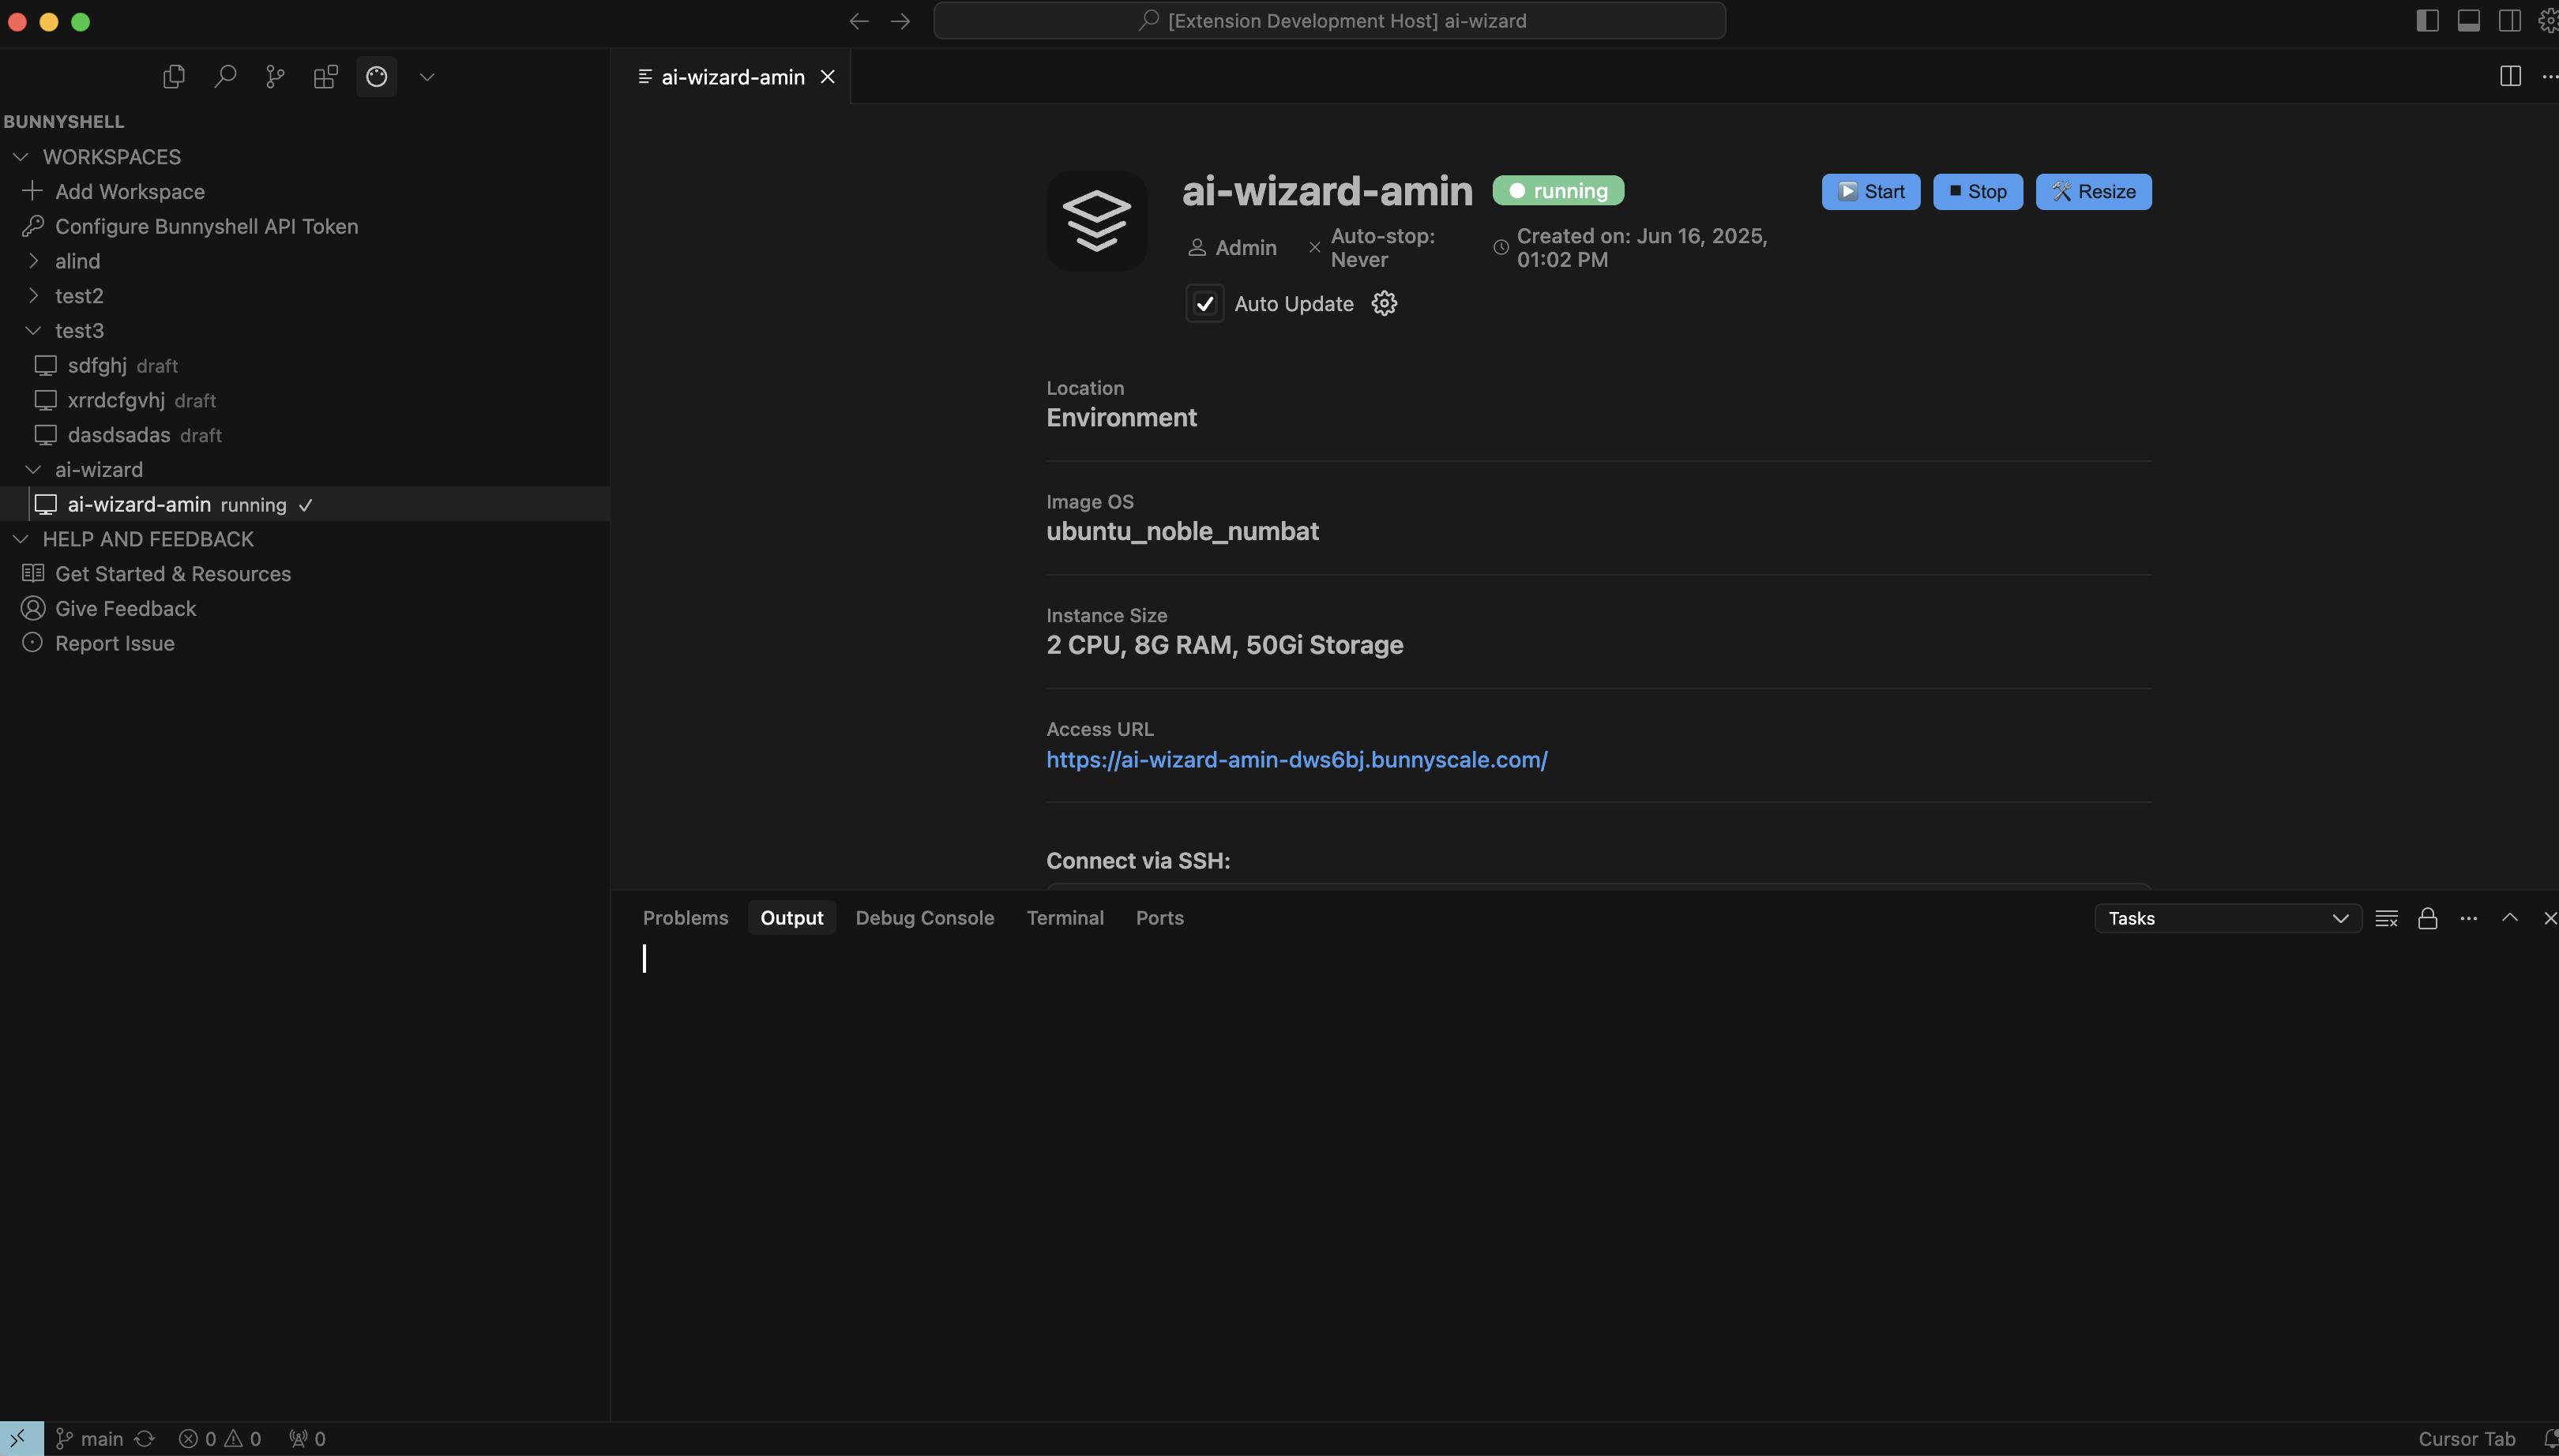Click Add Workspace
The image size is (2559, 1456).
(129, 191)
